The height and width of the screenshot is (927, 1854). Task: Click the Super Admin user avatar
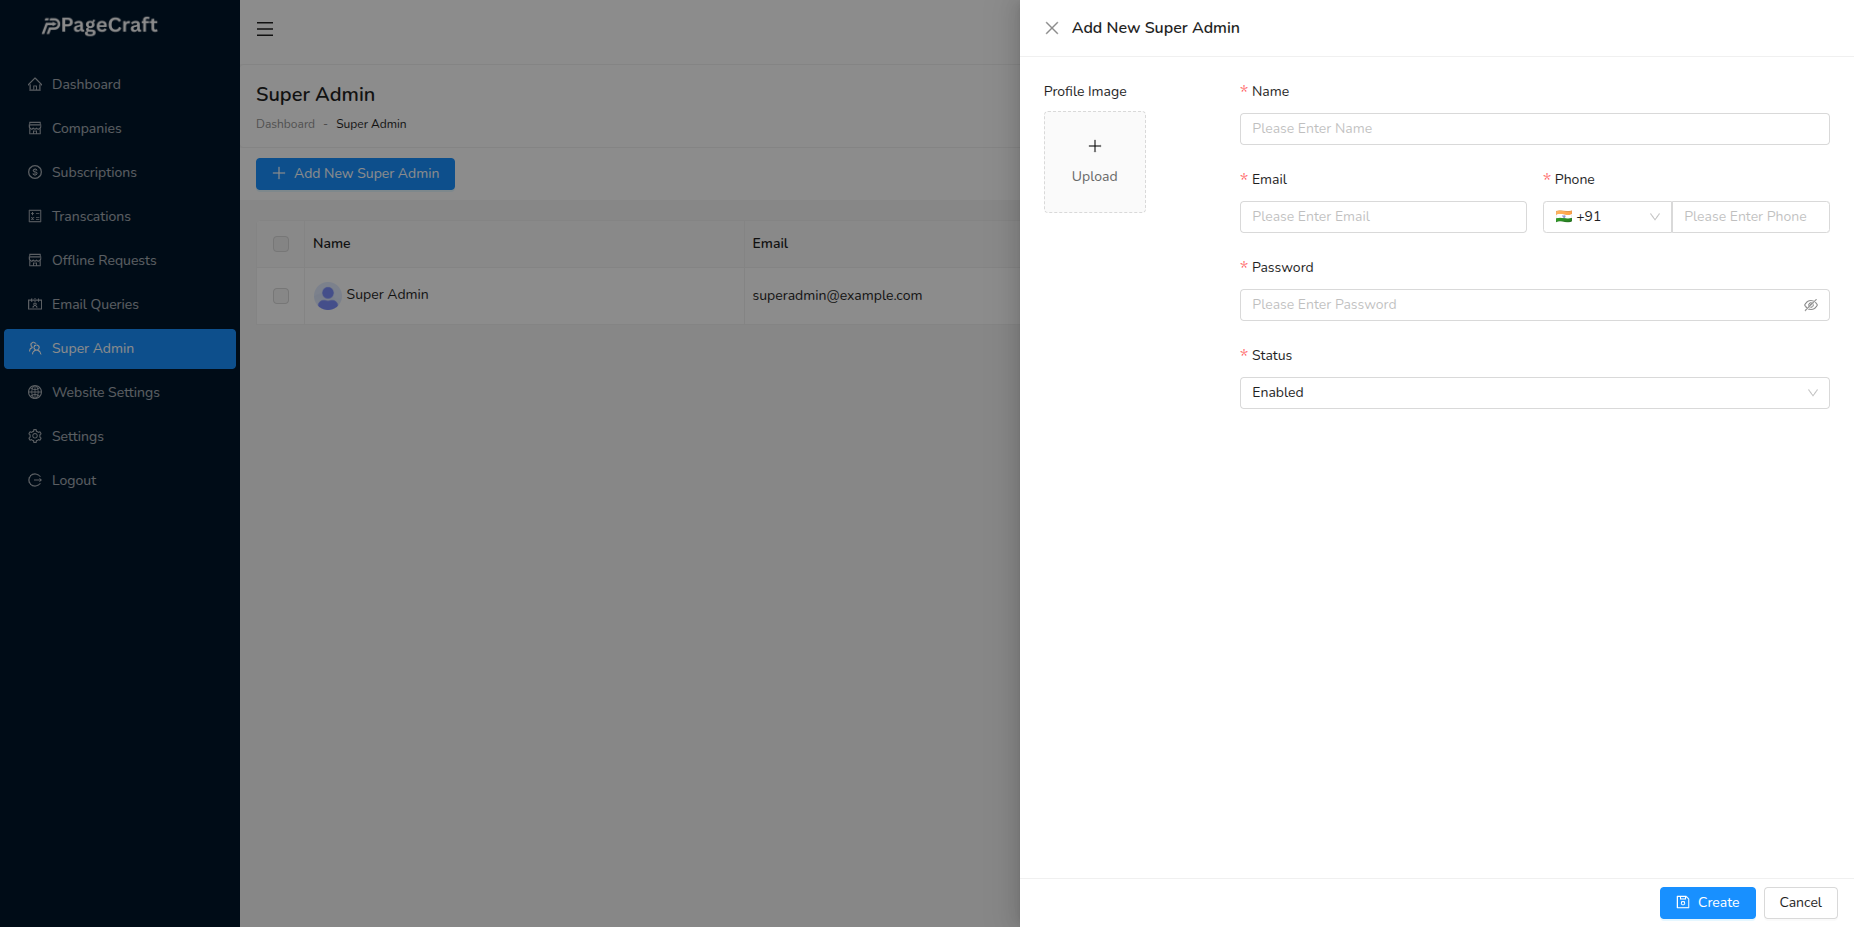click(x=327, y=296)
